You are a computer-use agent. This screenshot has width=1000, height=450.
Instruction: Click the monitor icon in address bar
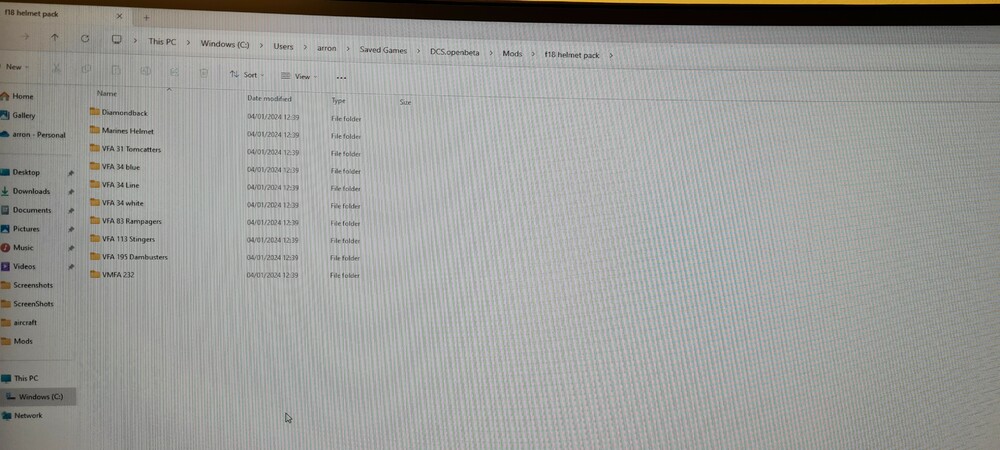116,40
